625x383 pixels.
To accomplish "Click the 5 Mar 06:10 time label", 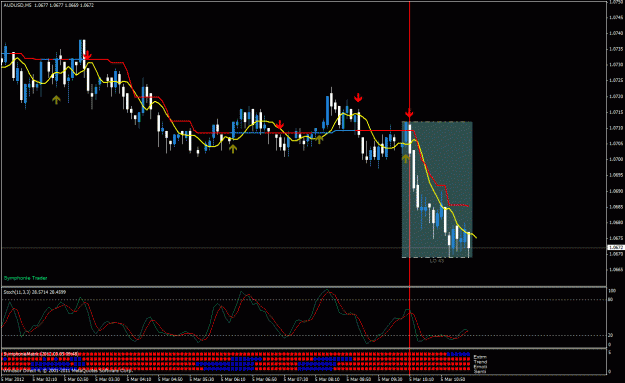I will click(234, 379).
